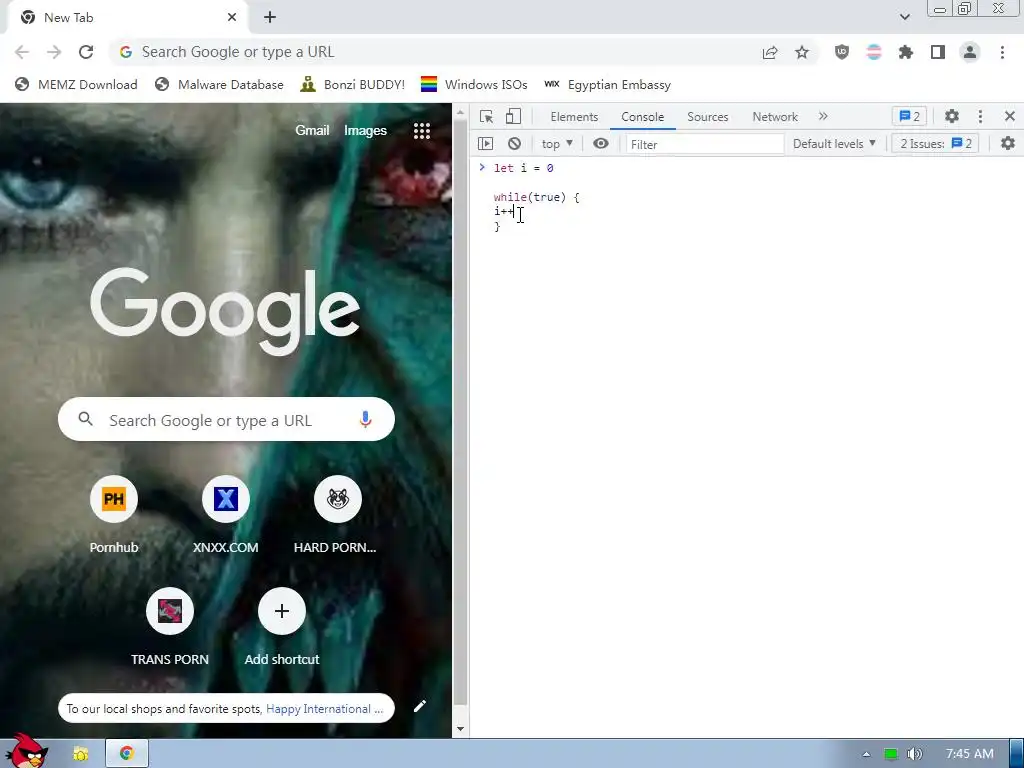This screenshot has height=768, width=1024.
Task: Reload the current page
Action: point(86,52)
